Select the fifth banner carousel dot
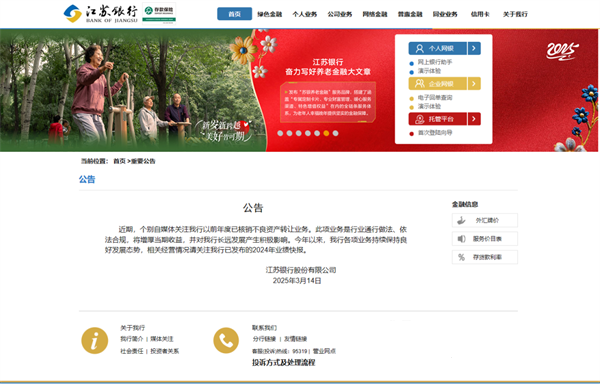Screen dimensions: 600x384 click(x=317, y=133)
